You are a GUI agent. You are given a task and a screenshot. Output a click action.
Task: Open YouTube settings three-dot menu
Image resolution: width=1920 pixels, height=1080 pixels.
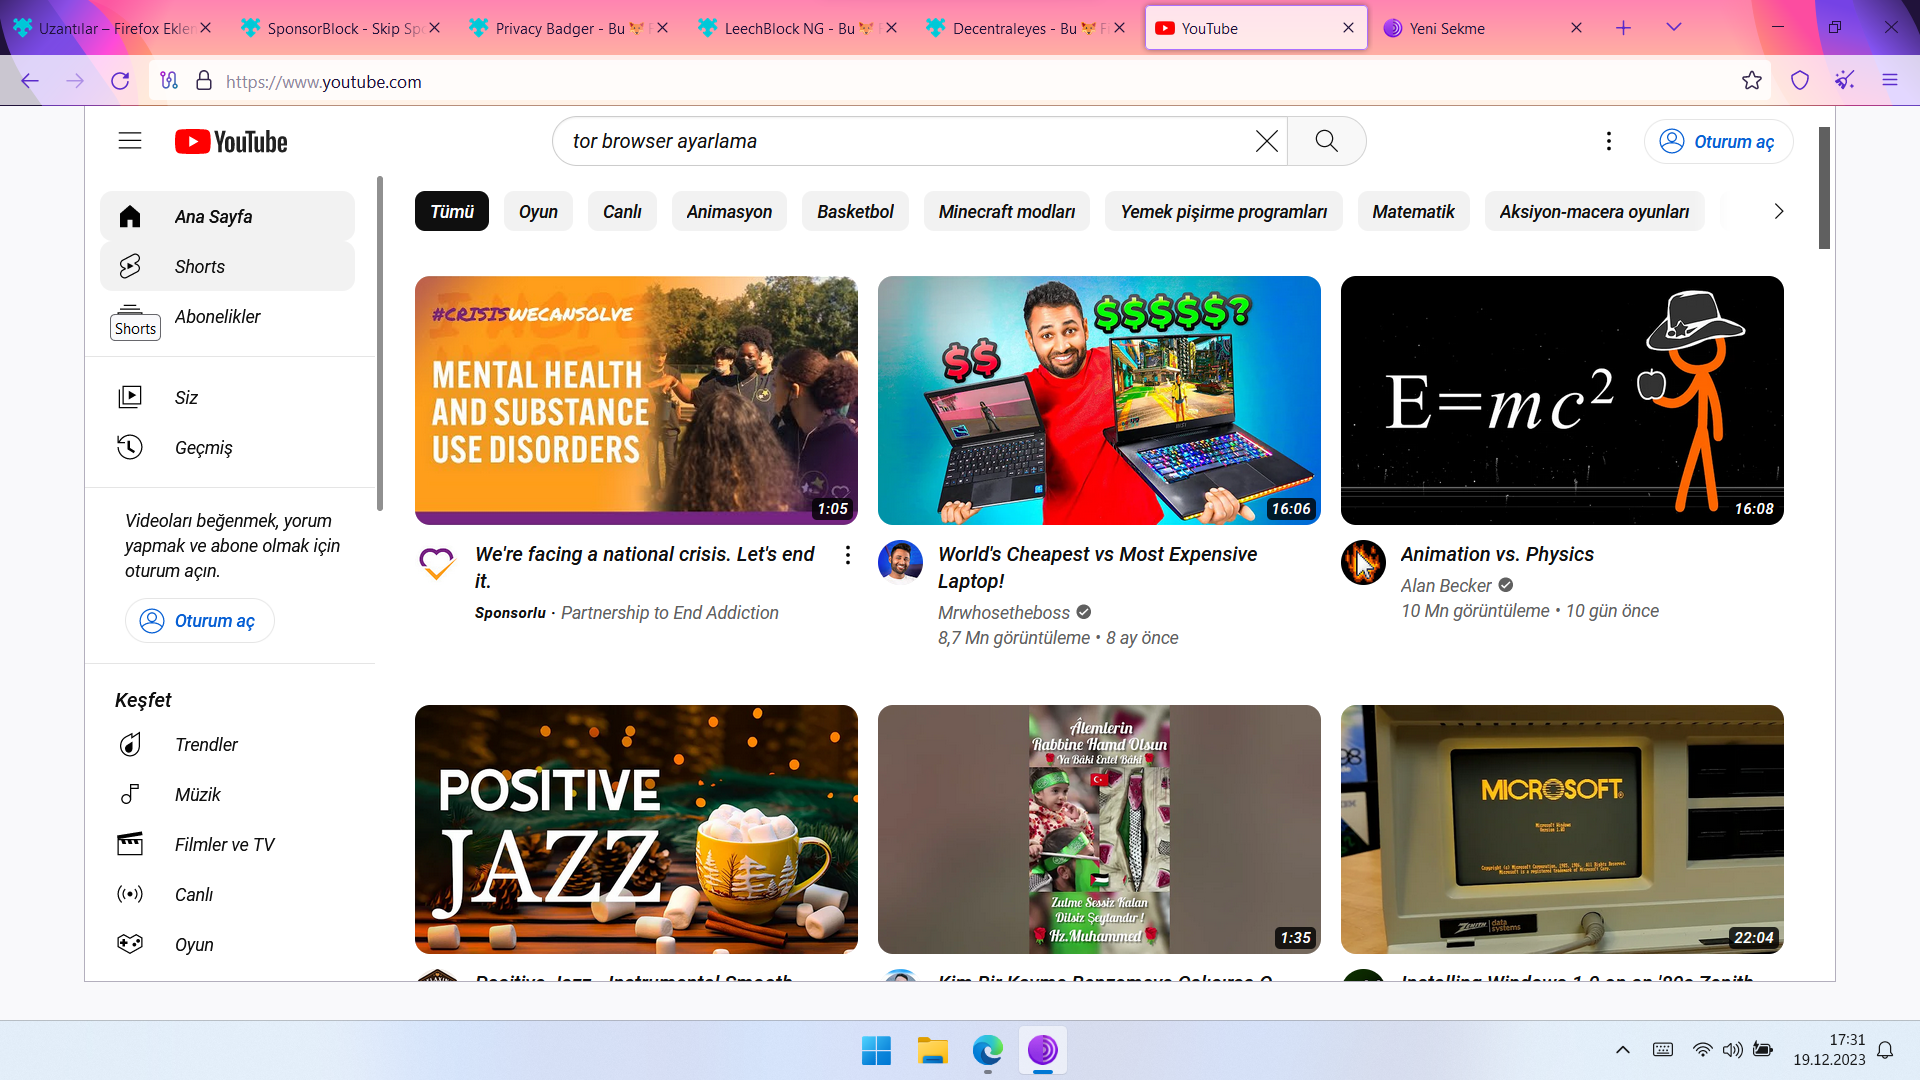pos(1608,141)
